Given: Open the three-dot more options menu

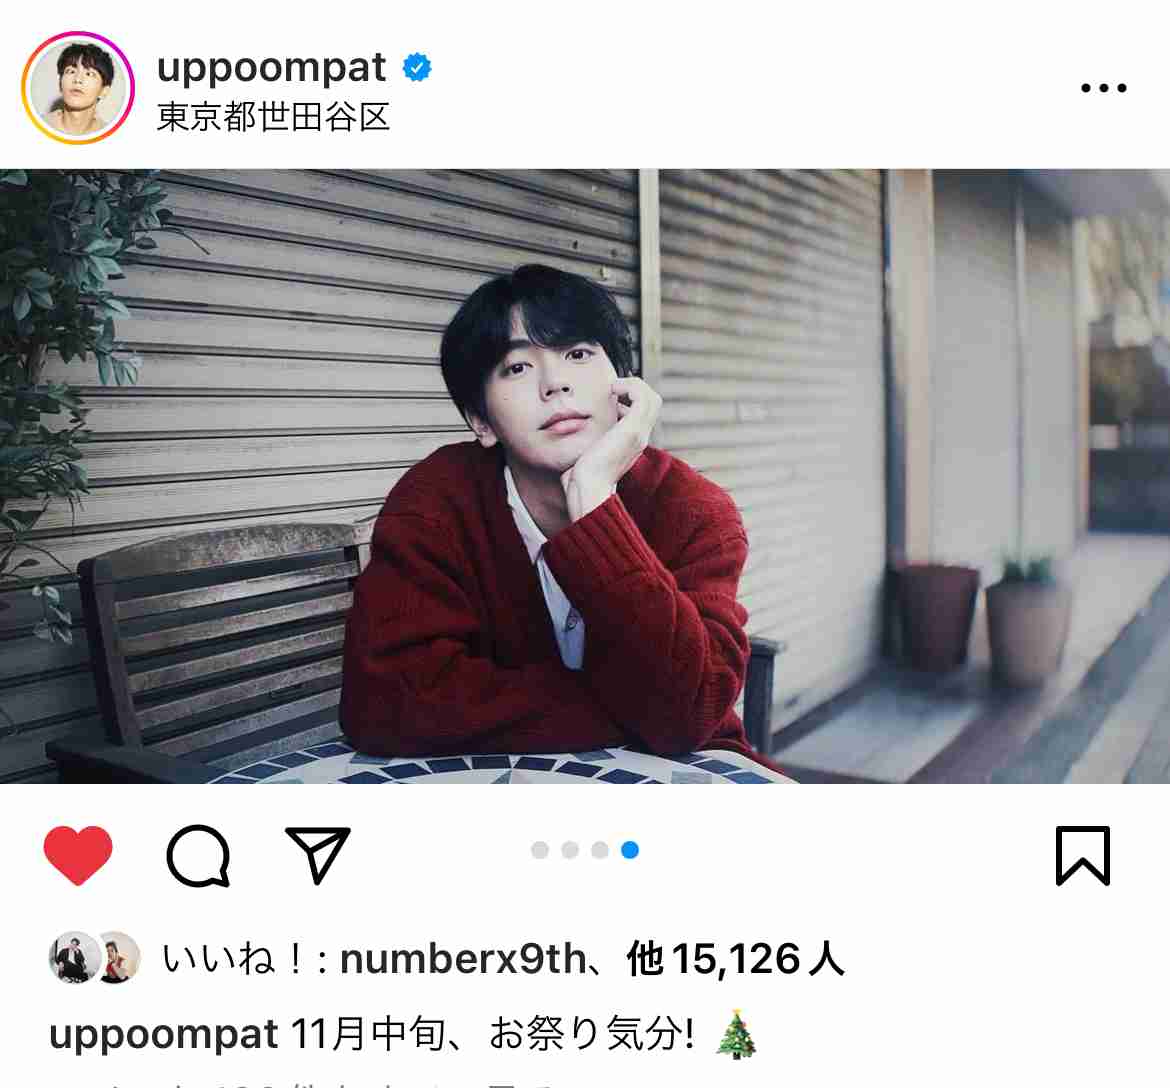Looking at the screenshot, I should pyautogui.click(x=1104, y=88).
